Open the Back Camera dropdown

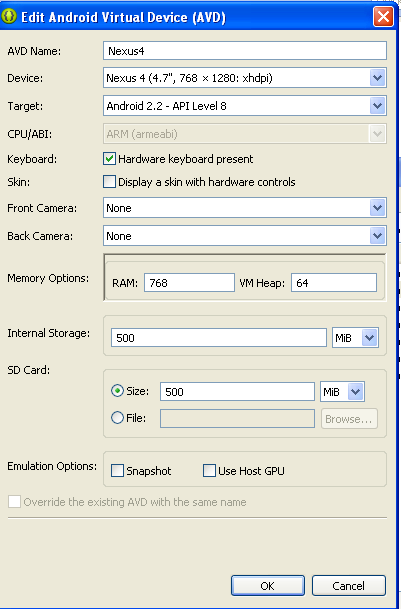[x=245, y=236]
